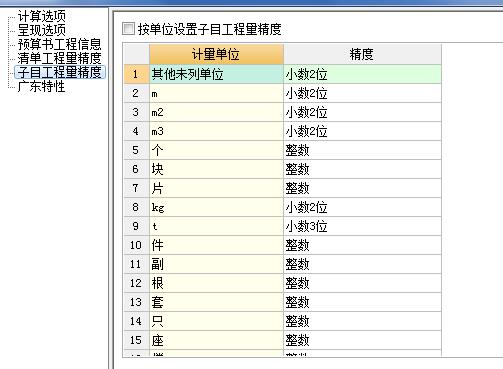
Task: Click row number 15 header
Action: 136,340
